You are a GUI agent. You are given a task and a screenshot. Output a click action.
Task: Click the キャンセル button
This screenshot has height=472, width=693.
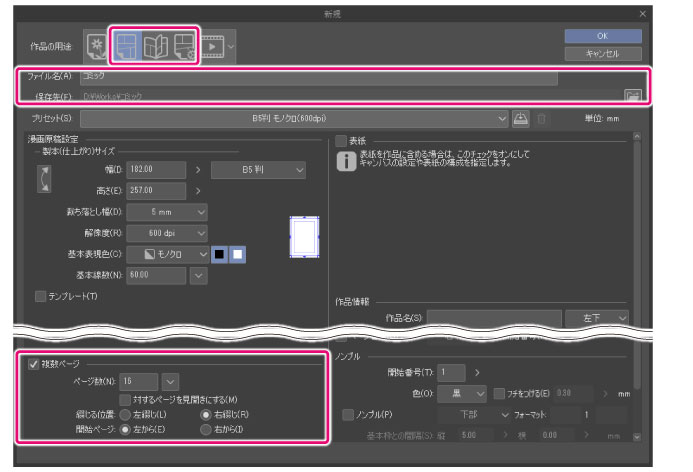[x=603, y=54]
